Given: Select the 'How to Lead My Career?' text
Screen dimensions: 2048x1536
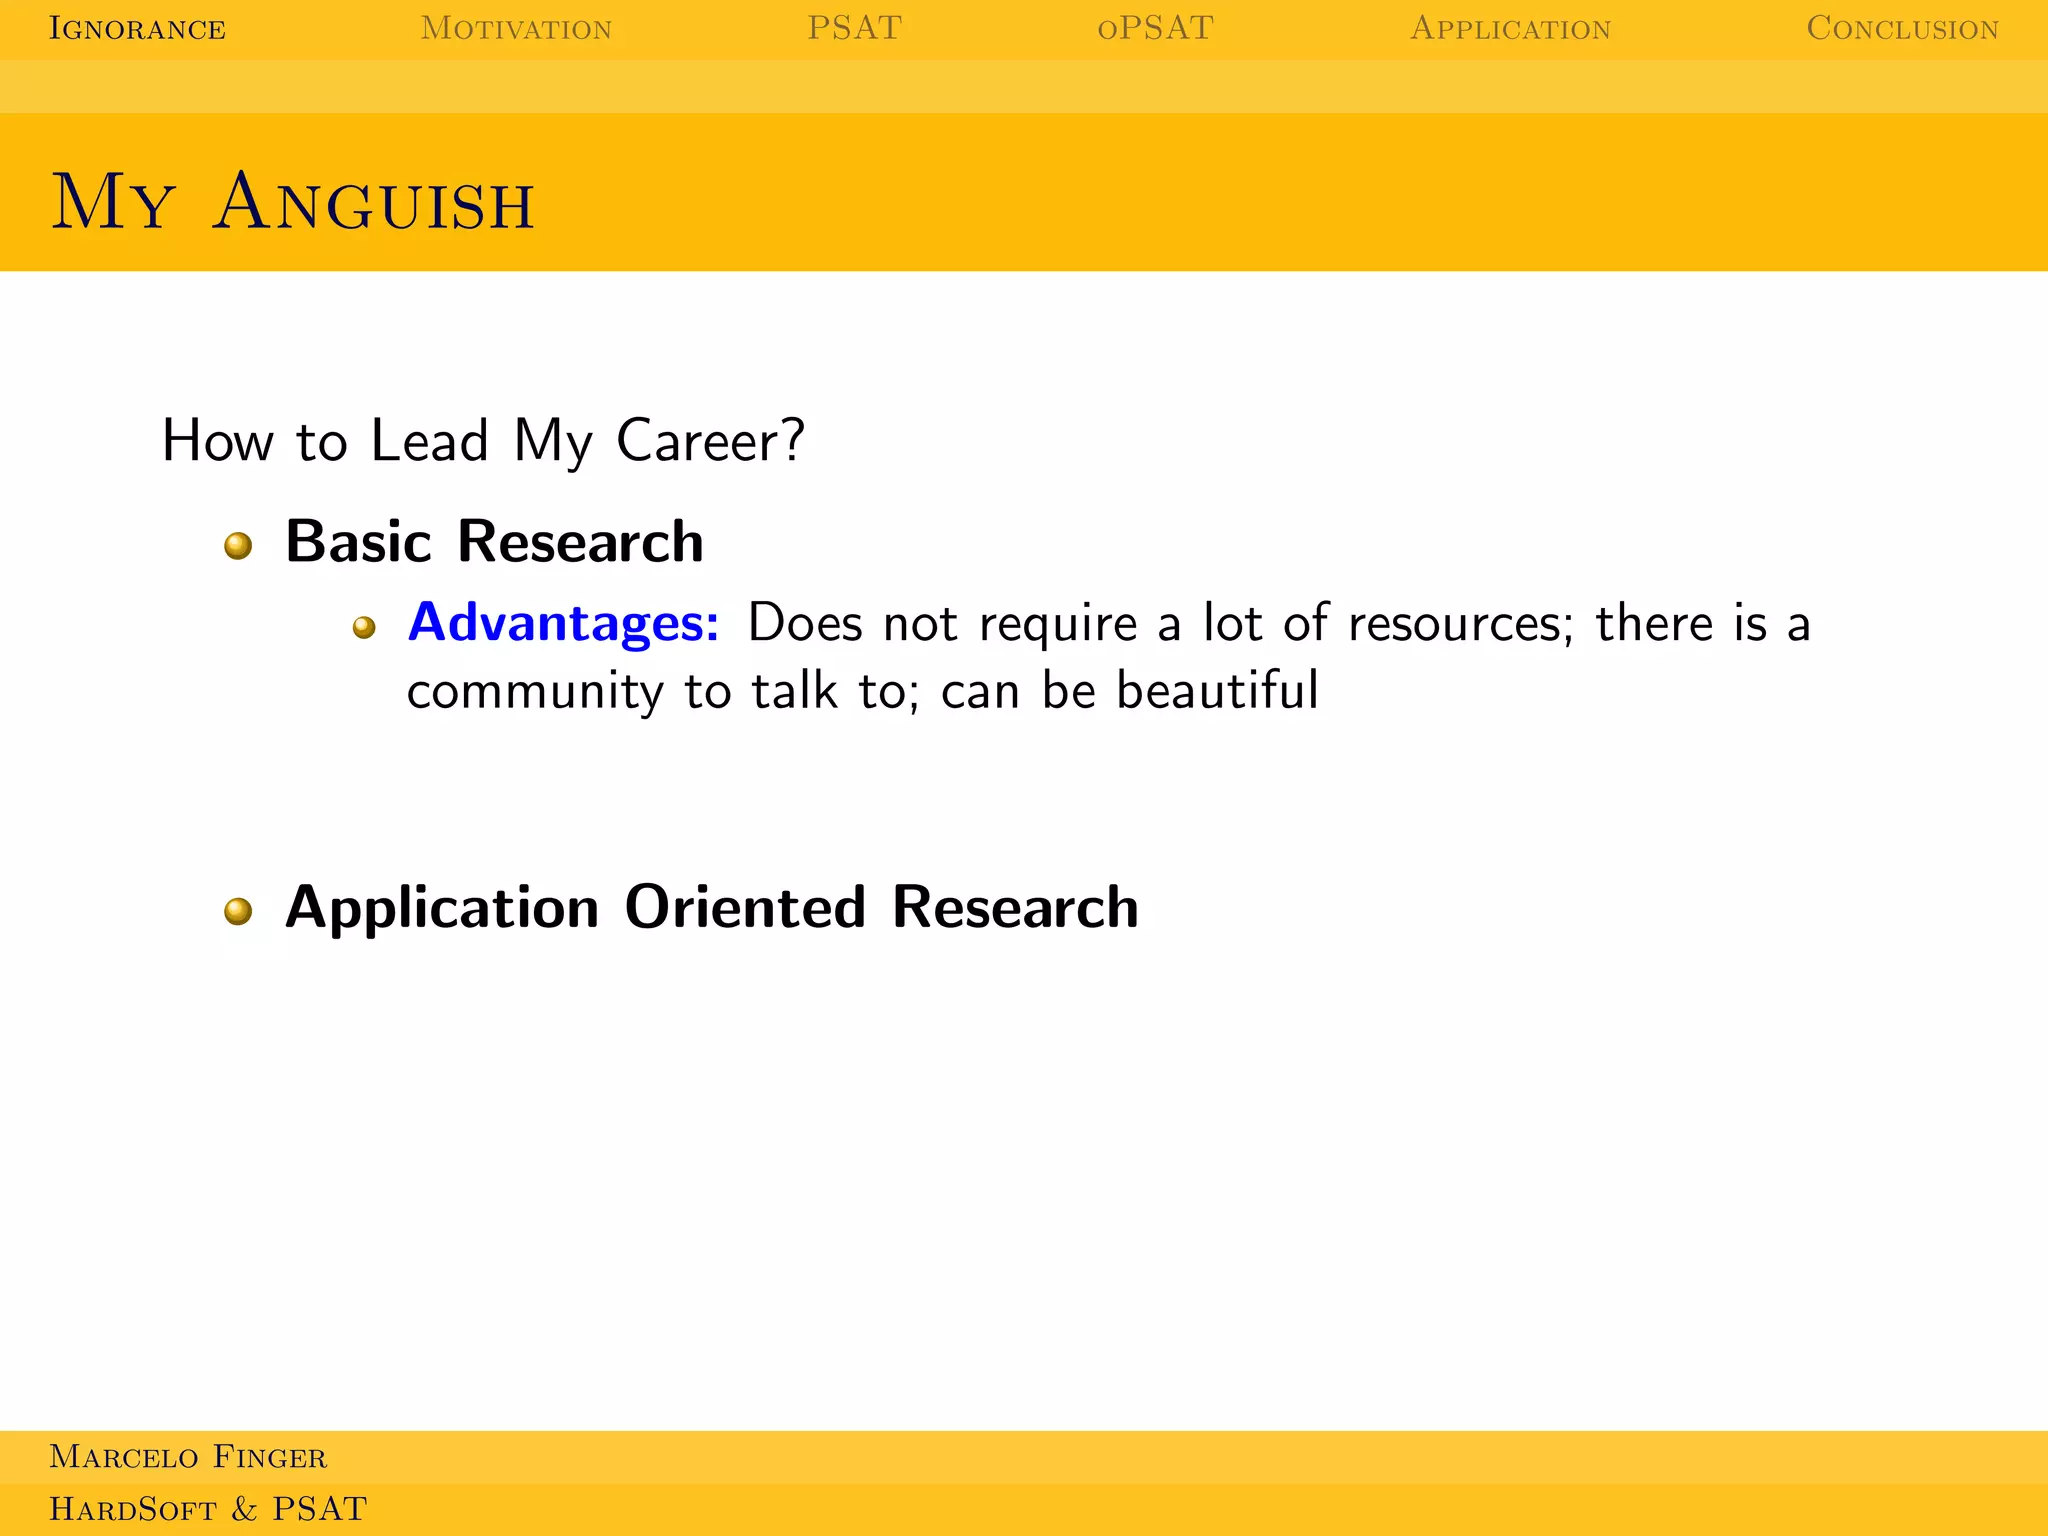Looking at the screenshot, I should pos(483,441).
